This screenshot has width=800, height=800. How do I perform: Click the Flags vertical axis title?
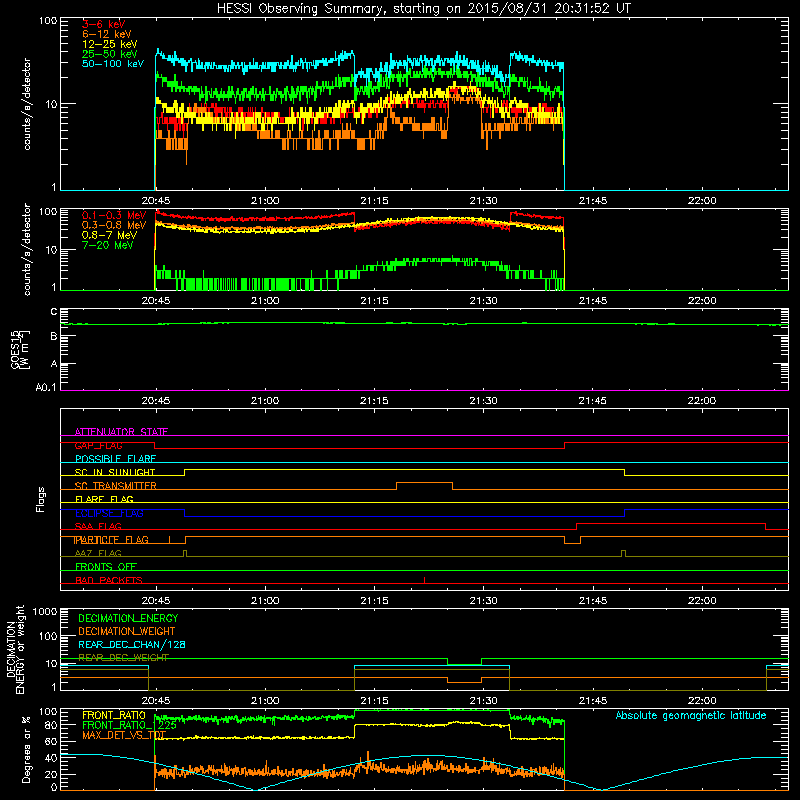click(x=41, y=499)
